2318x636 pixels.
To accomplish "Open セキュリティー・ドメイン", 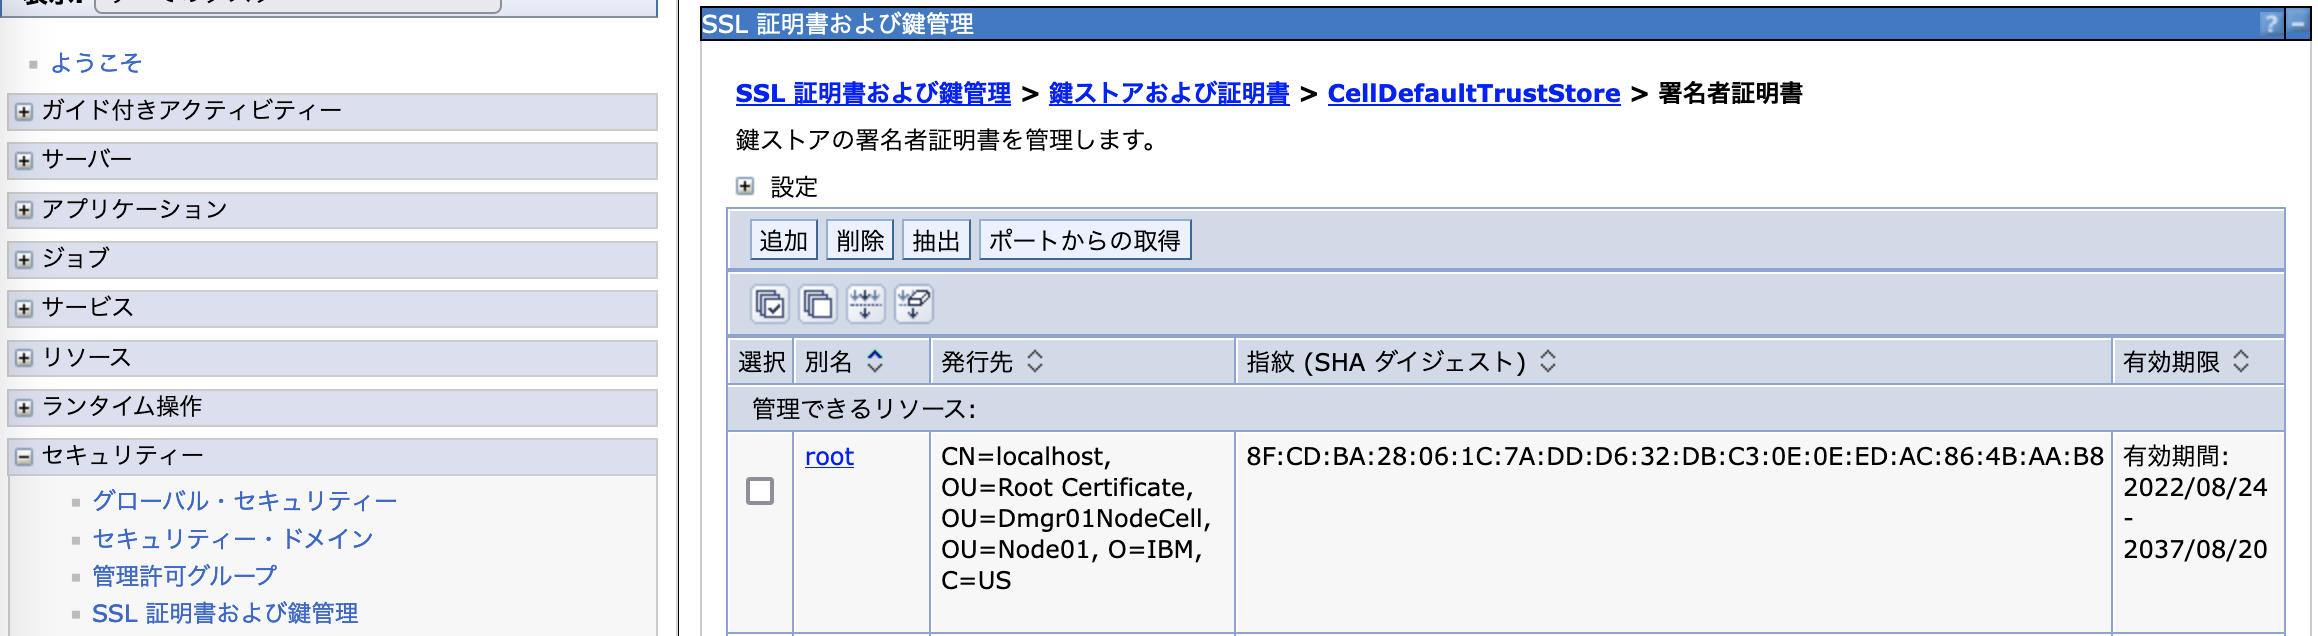I will coord(232,538).
